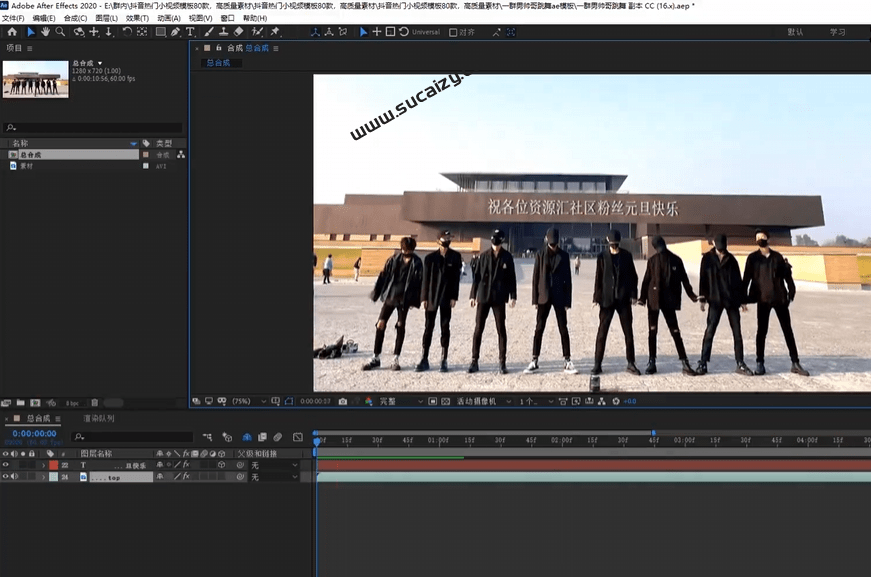Image resolution: width=871 pixels, height=577 pixels.
Task: Click the 学习 workspace button
Action: (837, 32)
